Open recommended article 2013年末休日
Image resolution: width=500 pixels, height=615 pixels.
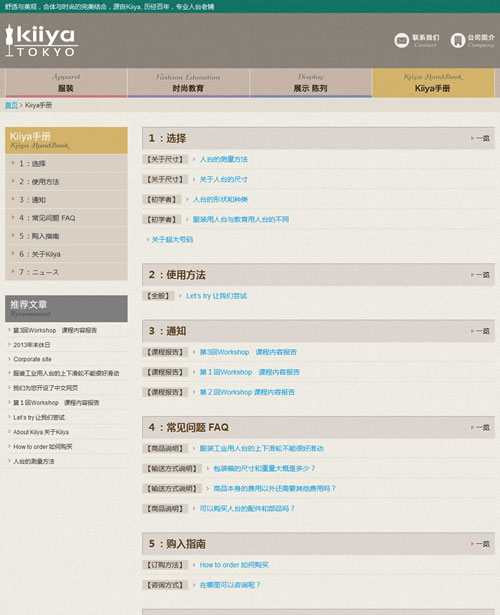point(32,345)
